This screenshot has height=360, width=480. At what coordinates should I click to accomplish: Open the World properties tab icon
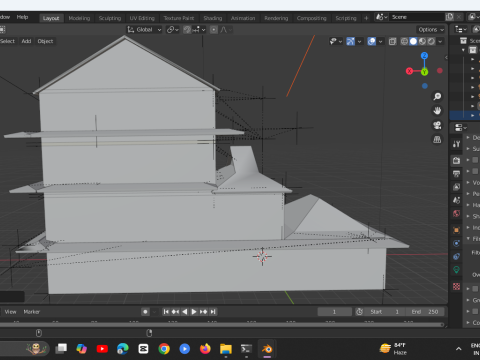[x=456, y=213]
